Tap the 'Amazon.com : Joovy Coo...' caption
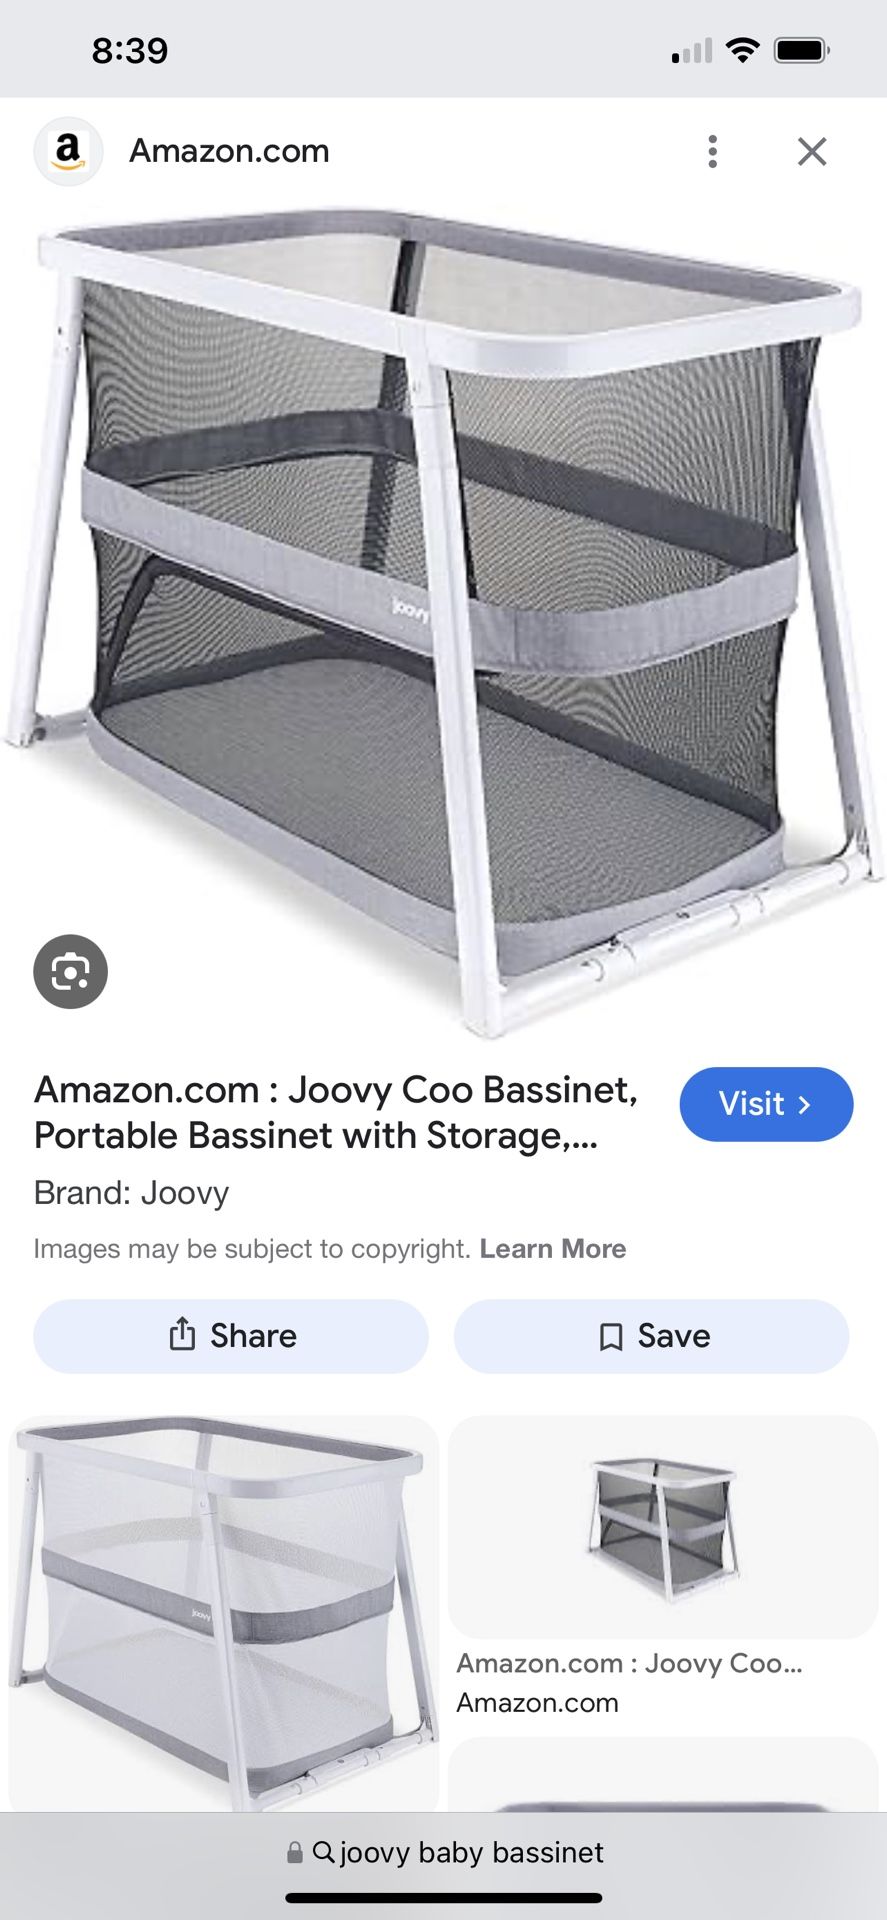Screen dimensions: 887x1920 coord(630,1663)
